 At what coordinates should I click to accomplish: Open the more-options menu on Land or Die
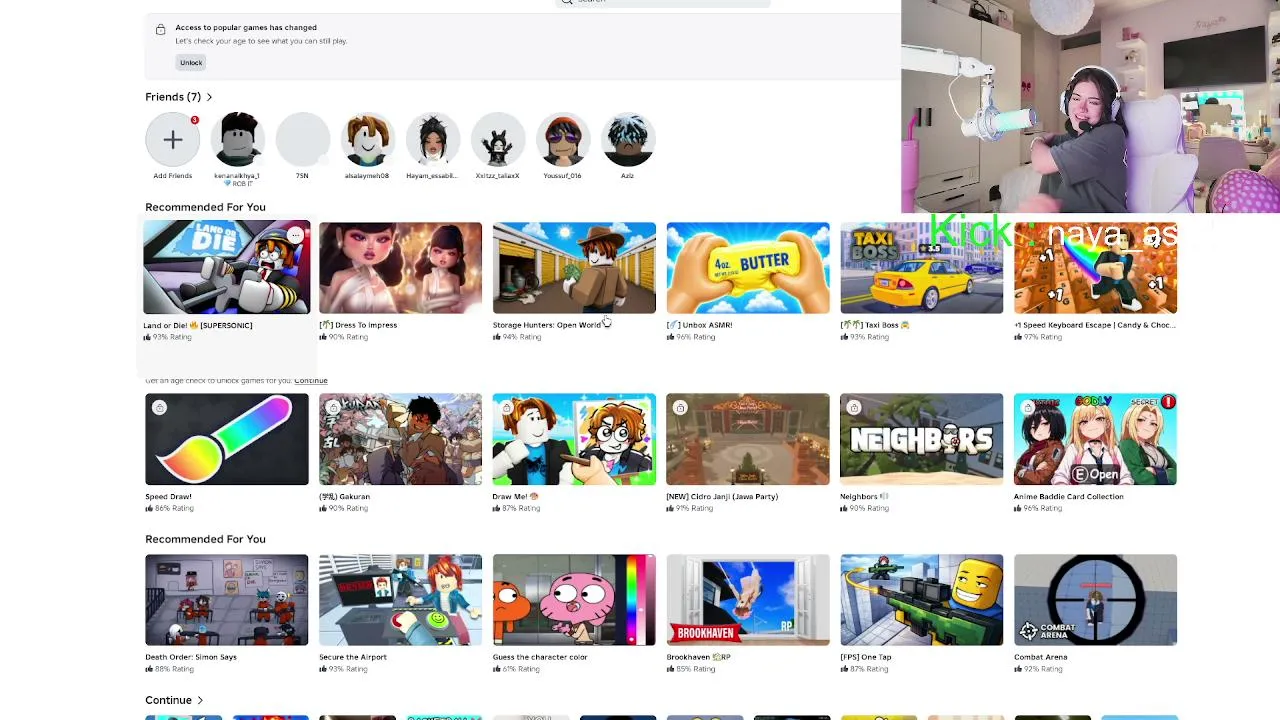pyautogui.click(x=295, y=236)
